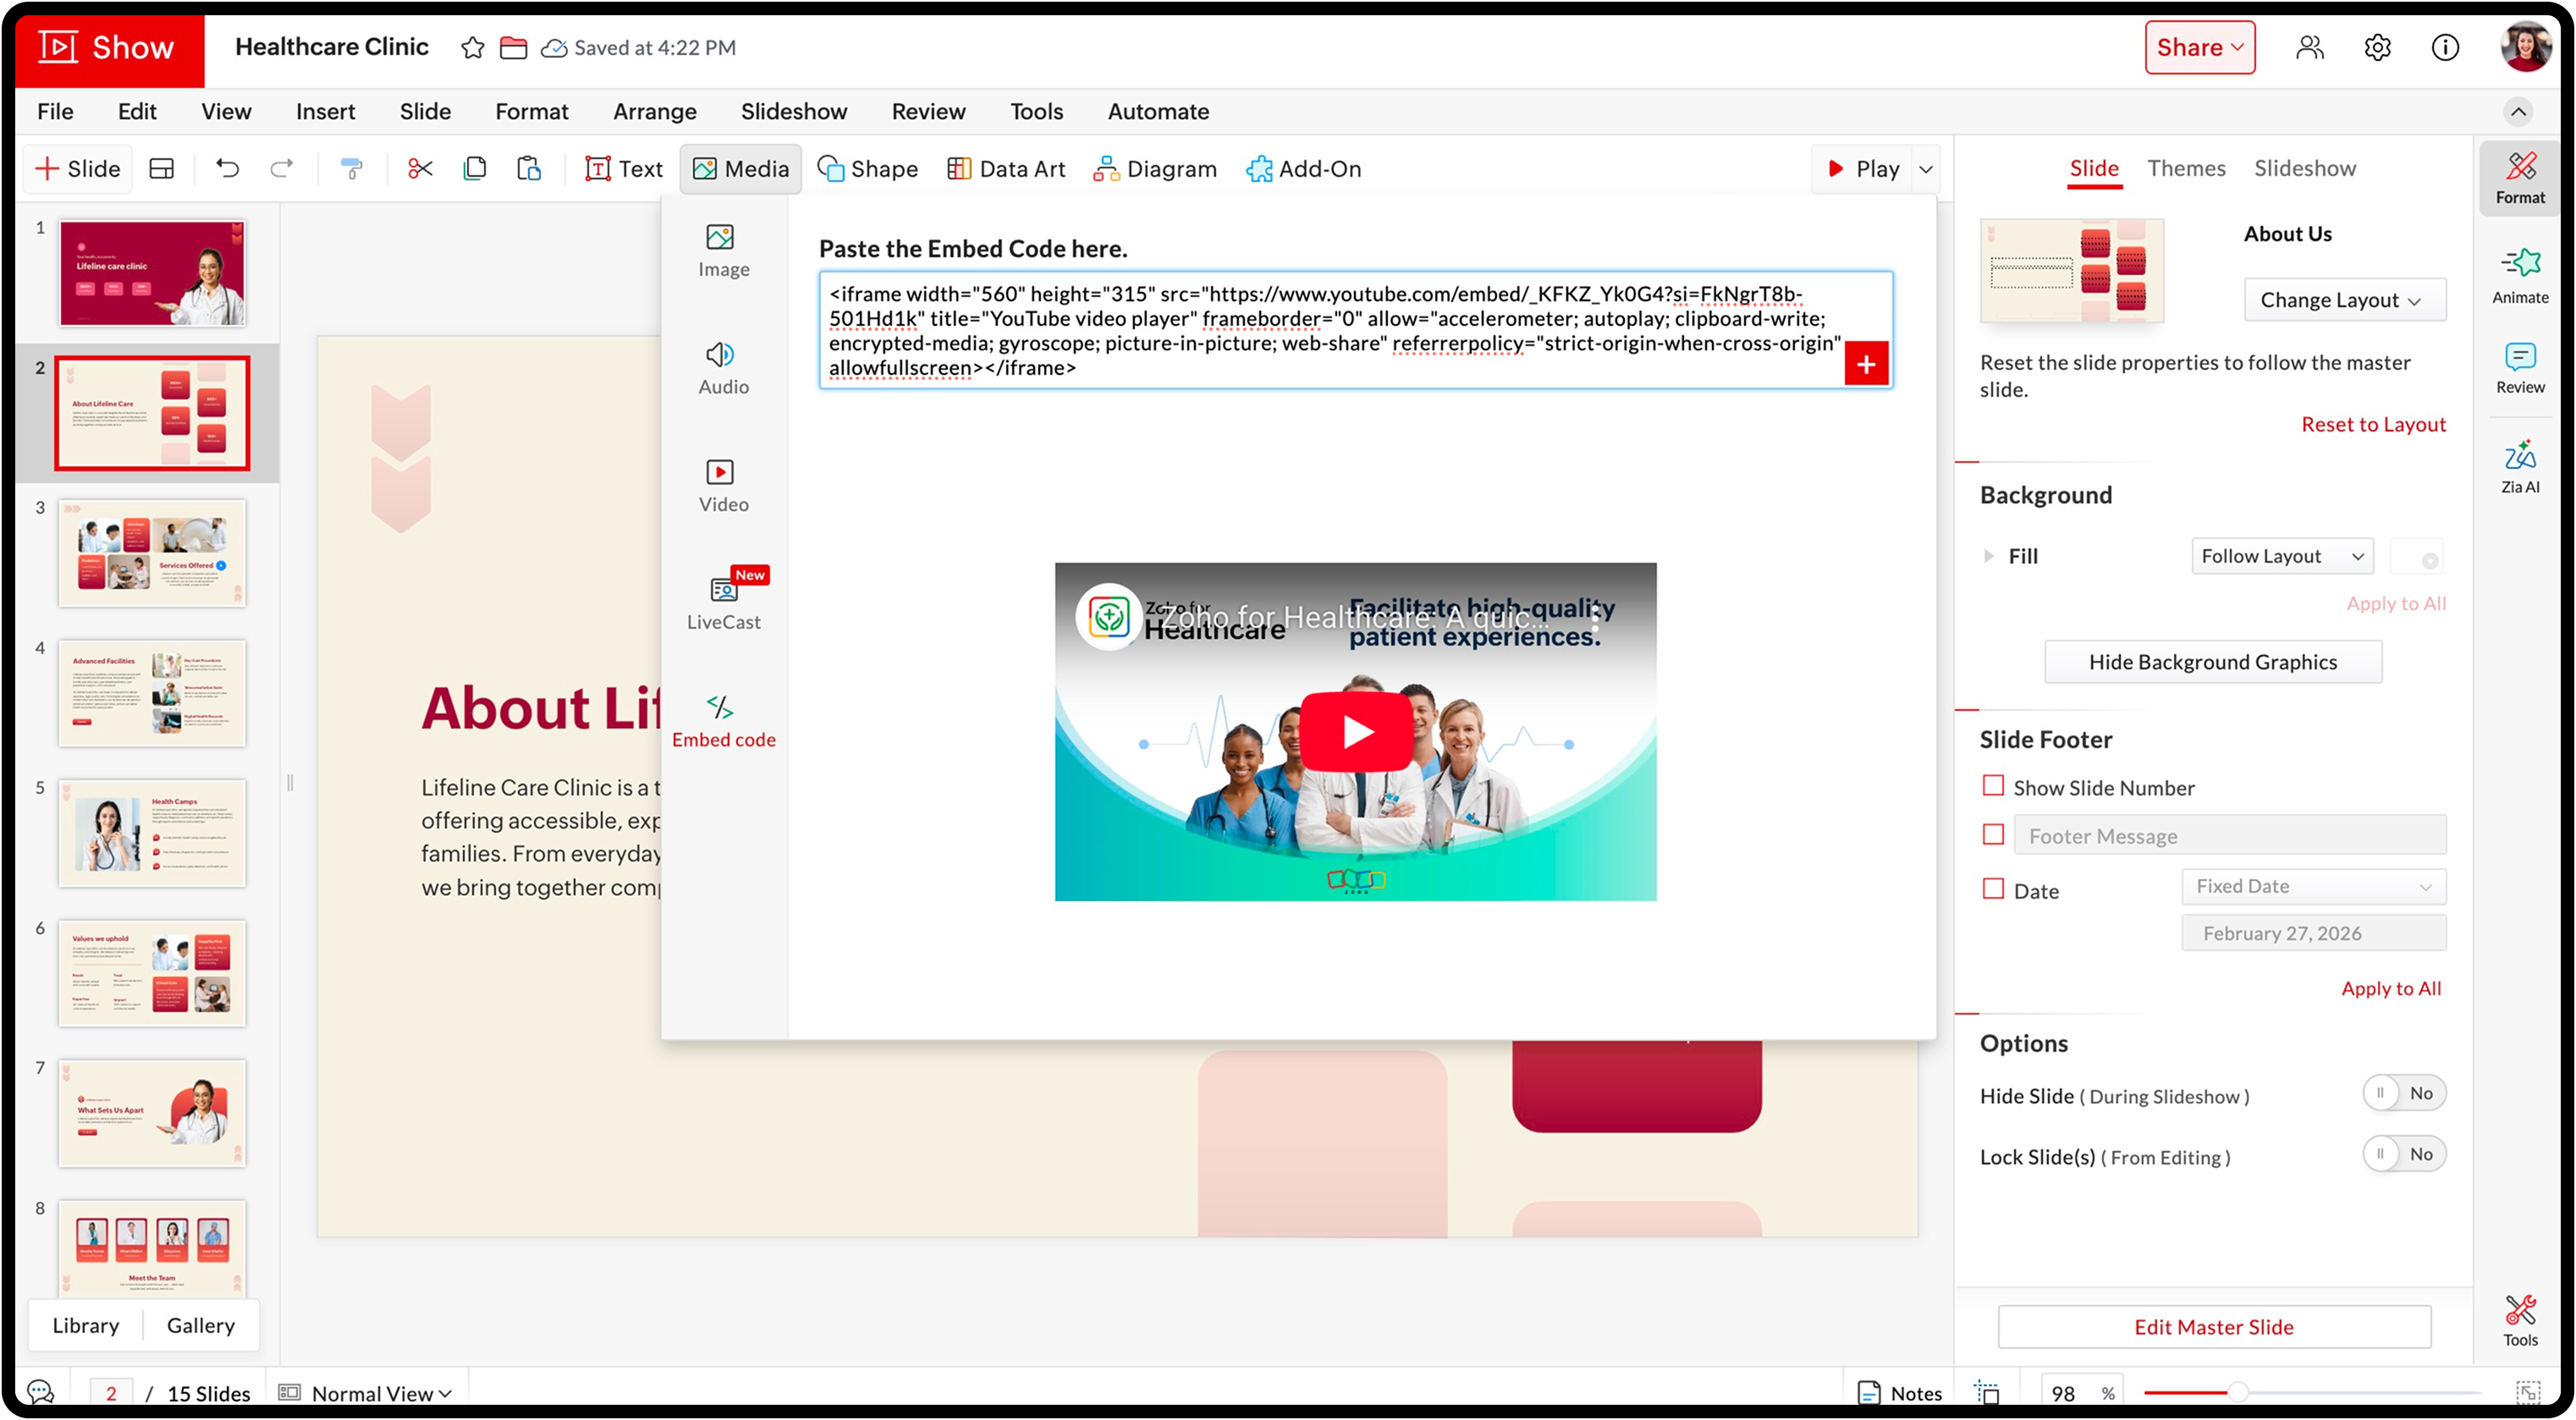Click the format painter icon
Viewport: 2576px width, 1420px height.
point(351,169)
